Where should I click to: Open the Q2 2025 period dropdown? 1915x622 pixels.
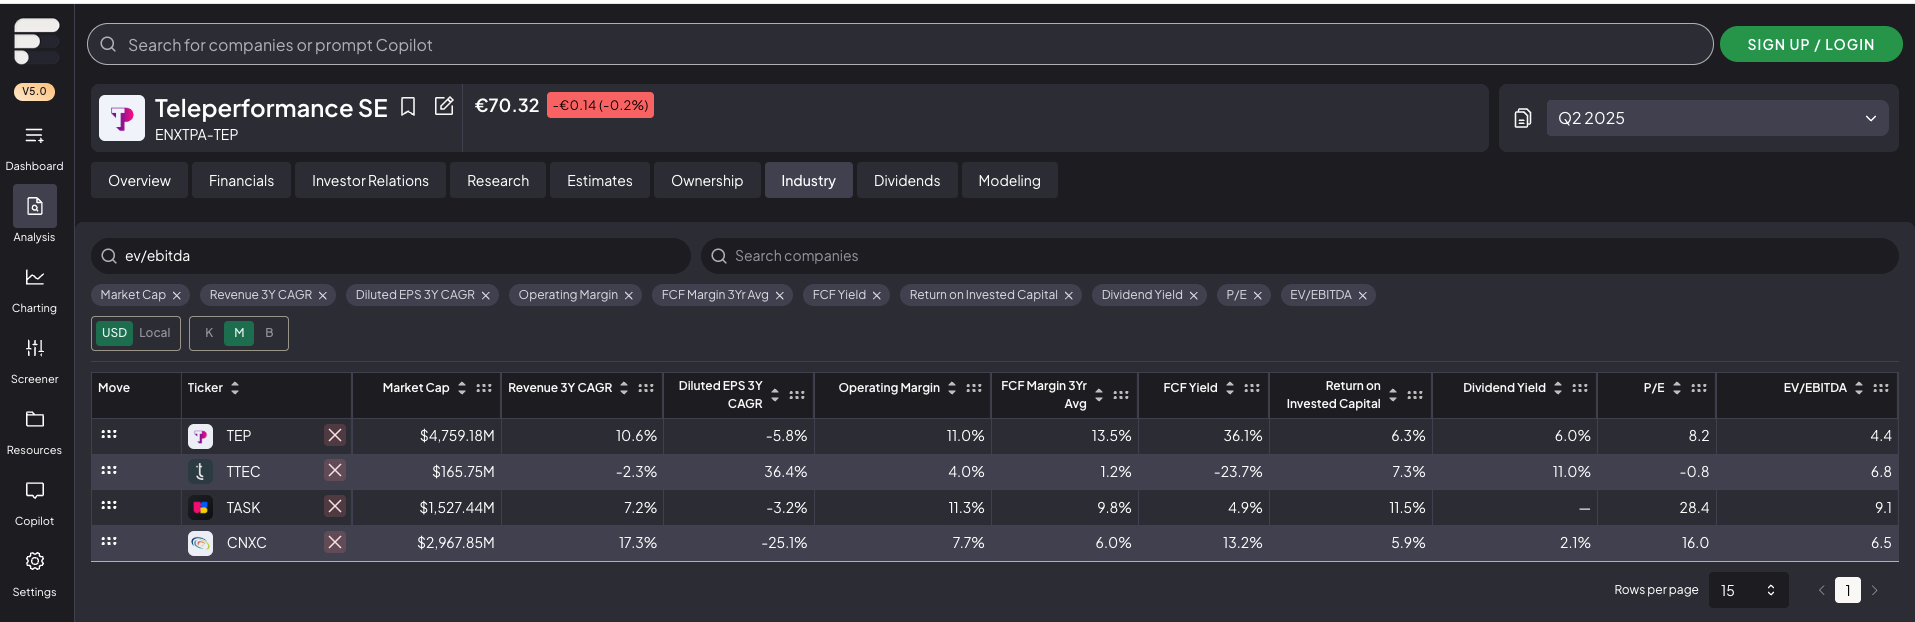pos(1717,118)
